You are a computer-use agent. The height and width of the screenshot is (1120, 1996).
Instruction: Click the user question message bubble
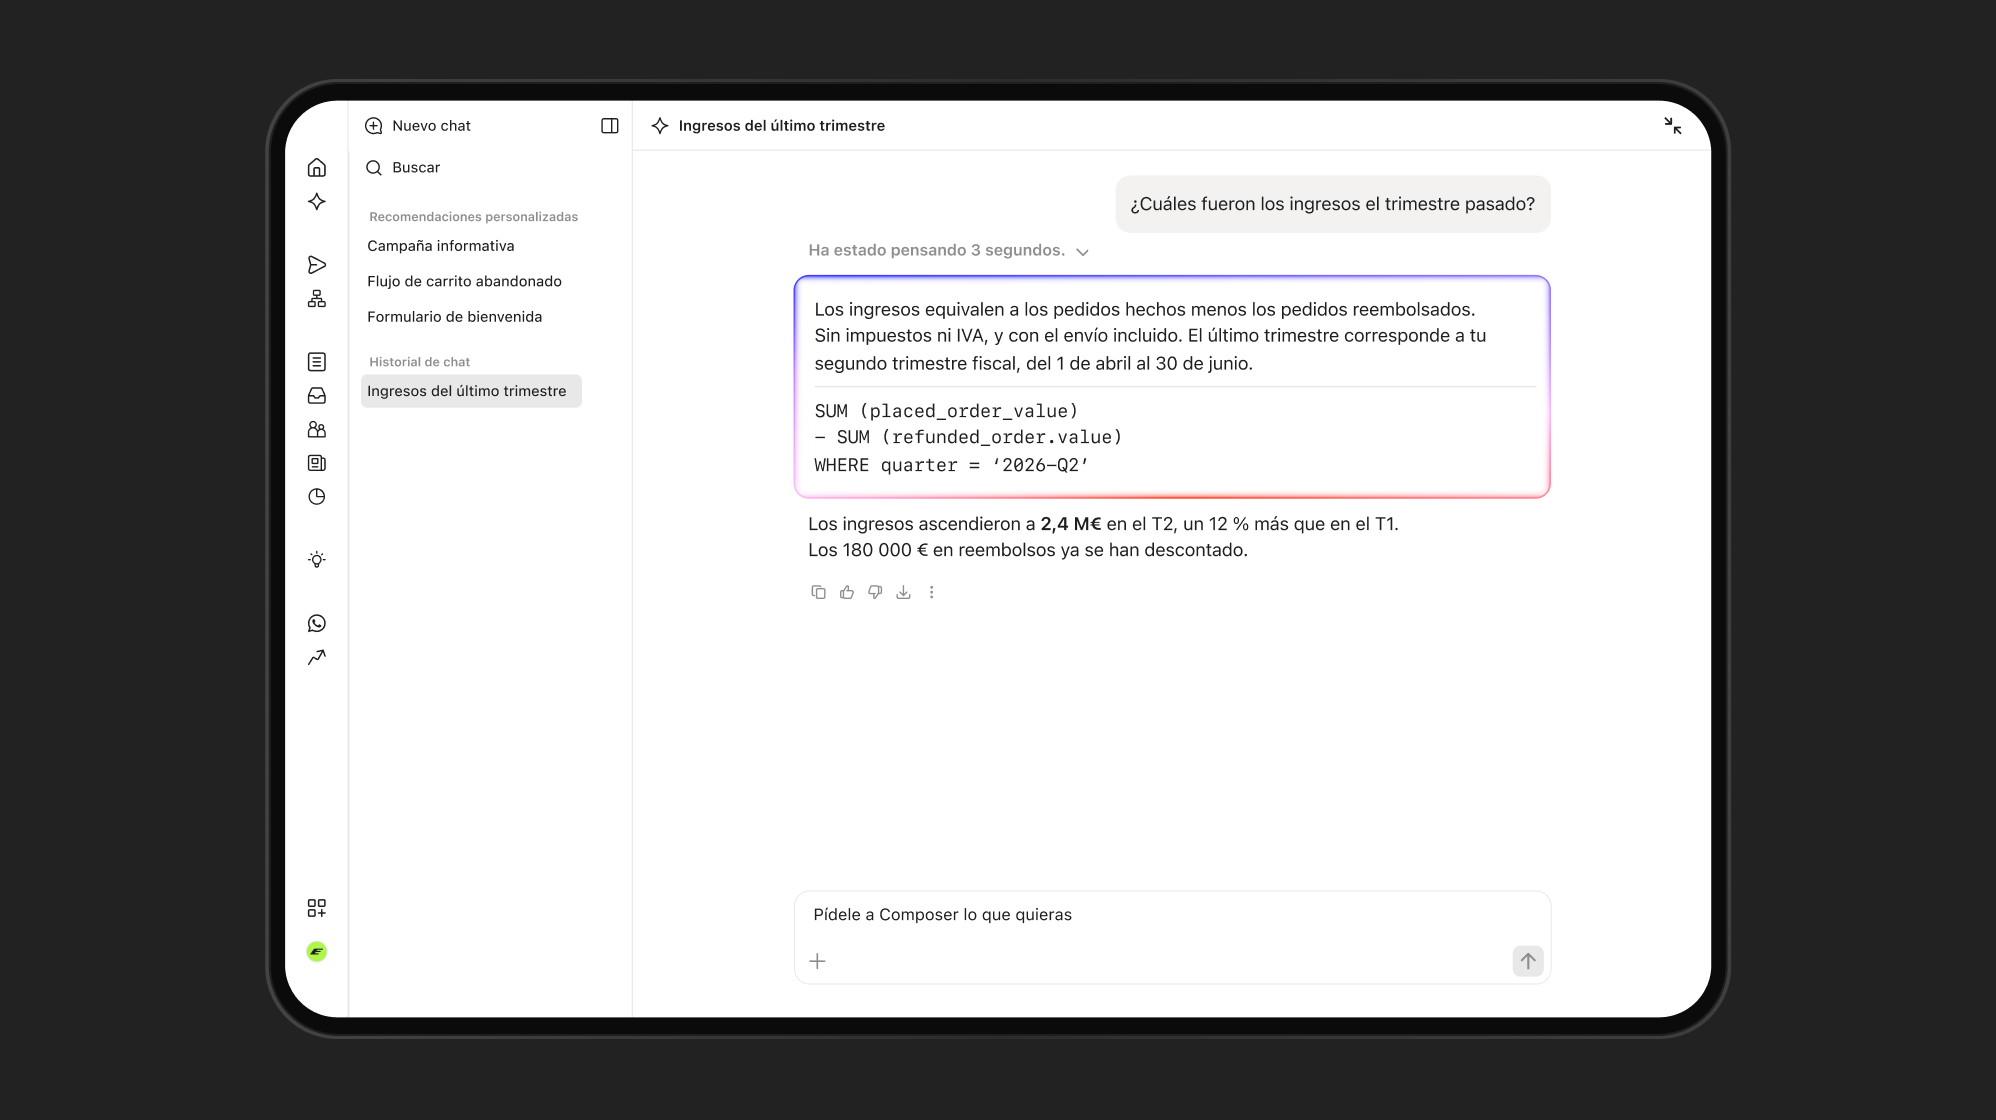[x=1333, y=204]
